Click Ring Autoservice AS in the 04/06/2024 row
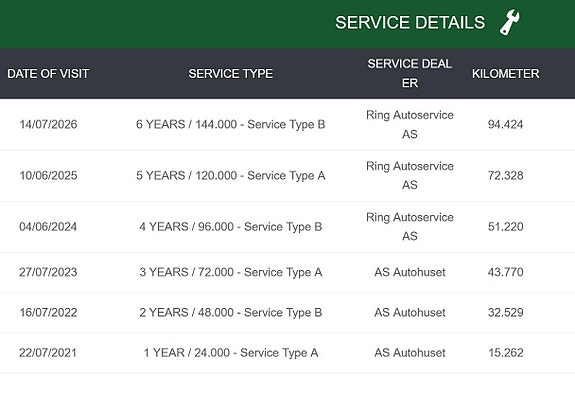The width and height of the screenshot is (575, 397). tap(410, 227)
